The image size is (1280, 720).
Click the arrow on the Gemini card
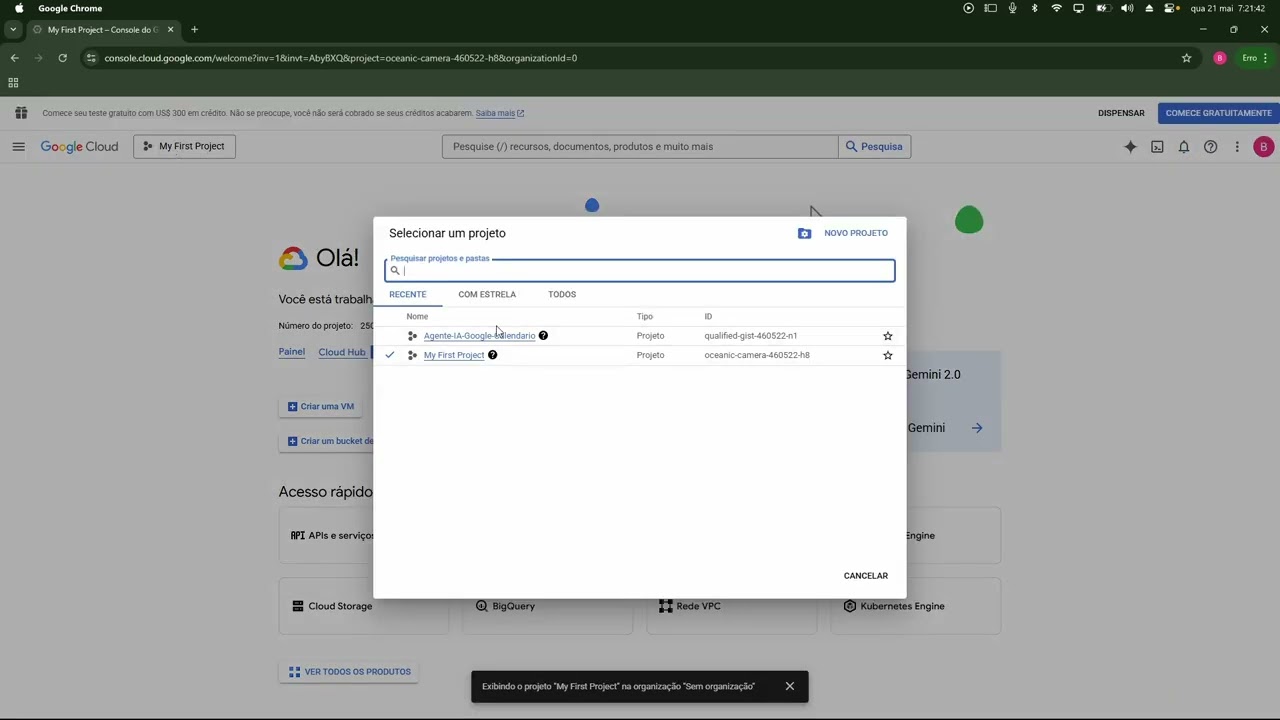(x=977, y=428)
